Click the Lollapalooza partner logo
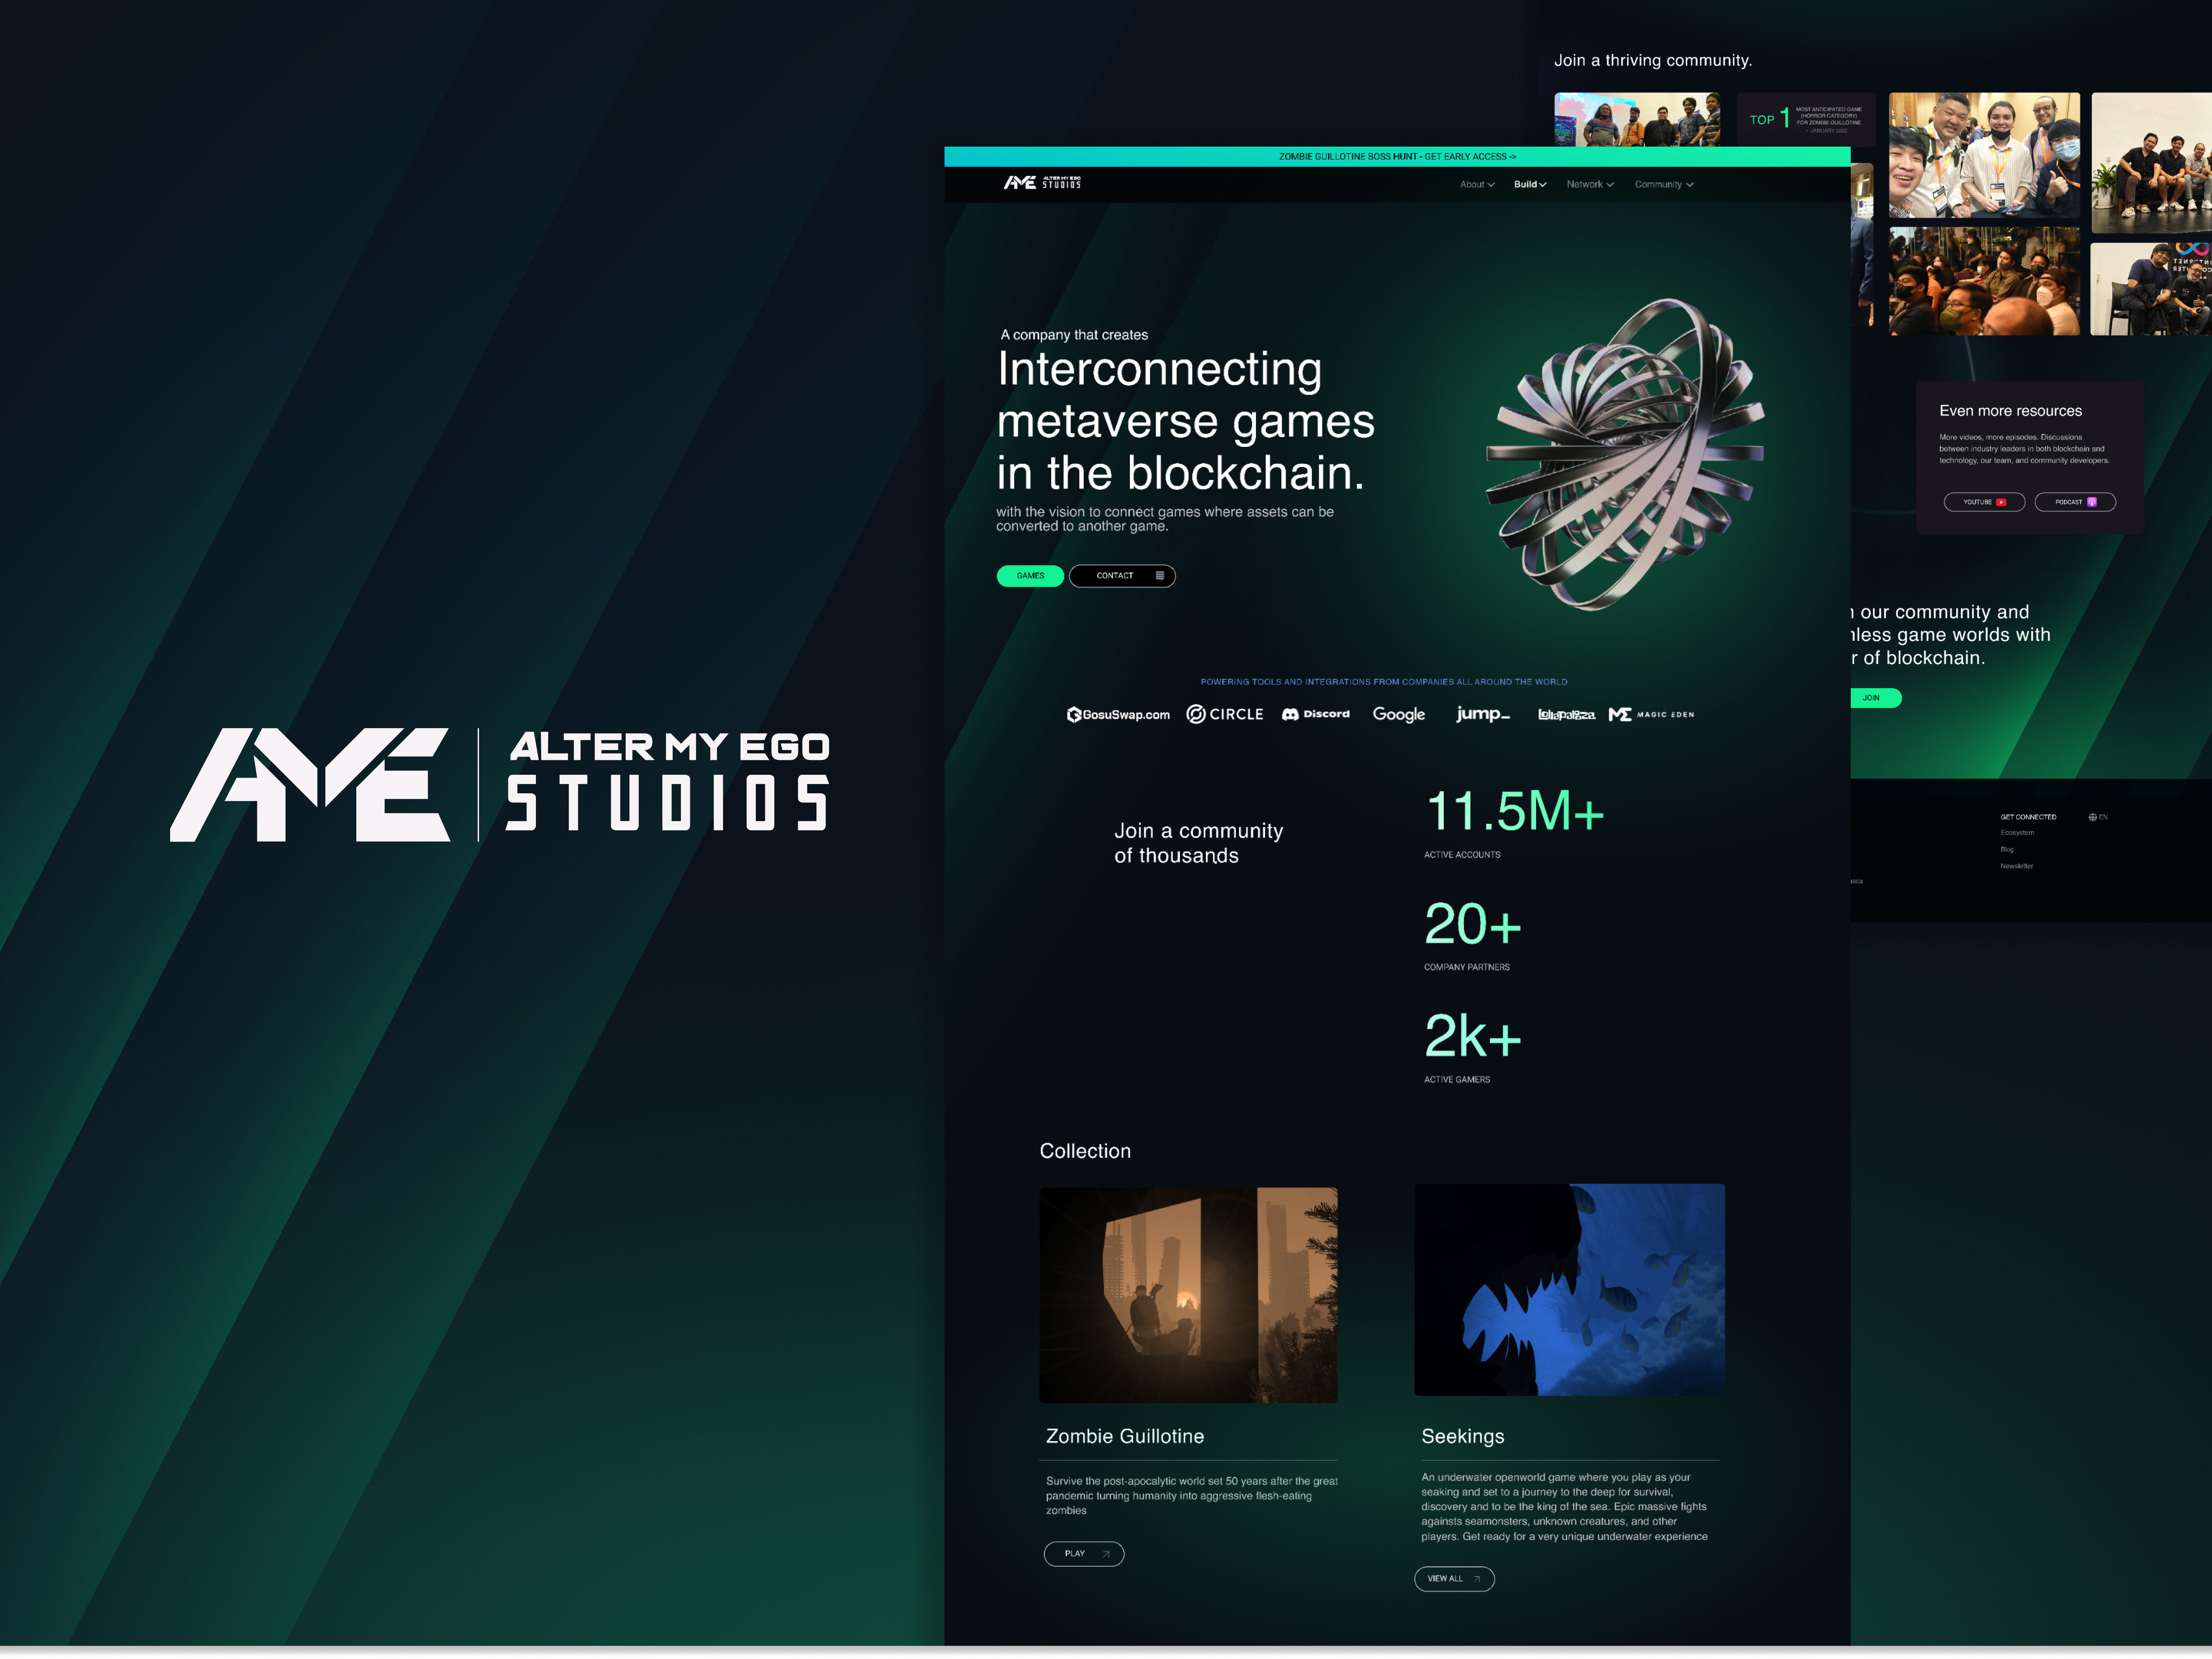The width and height of the screenshot is (2212, 1659). click(1566, 715)
